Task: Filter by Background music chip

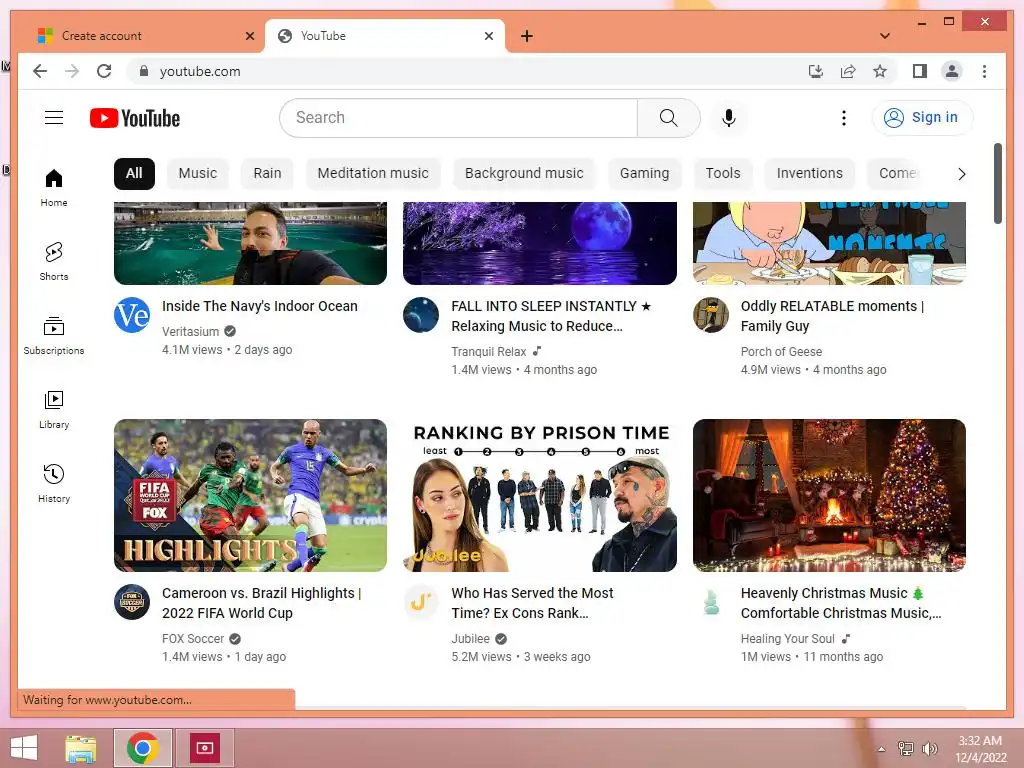Action: pos(524,174)
